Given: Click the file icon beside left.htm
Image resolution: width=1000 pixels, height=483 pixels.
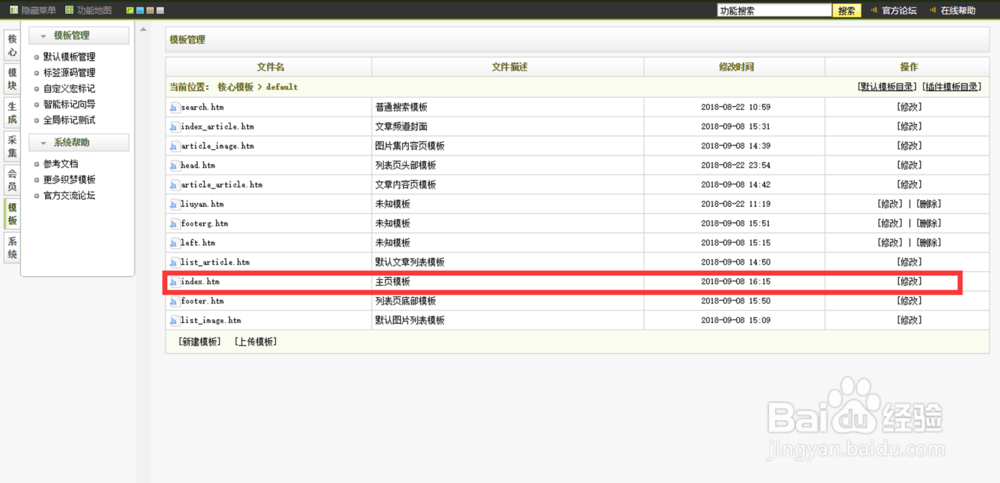Looking at the screenshot, I should coord(174,242).
